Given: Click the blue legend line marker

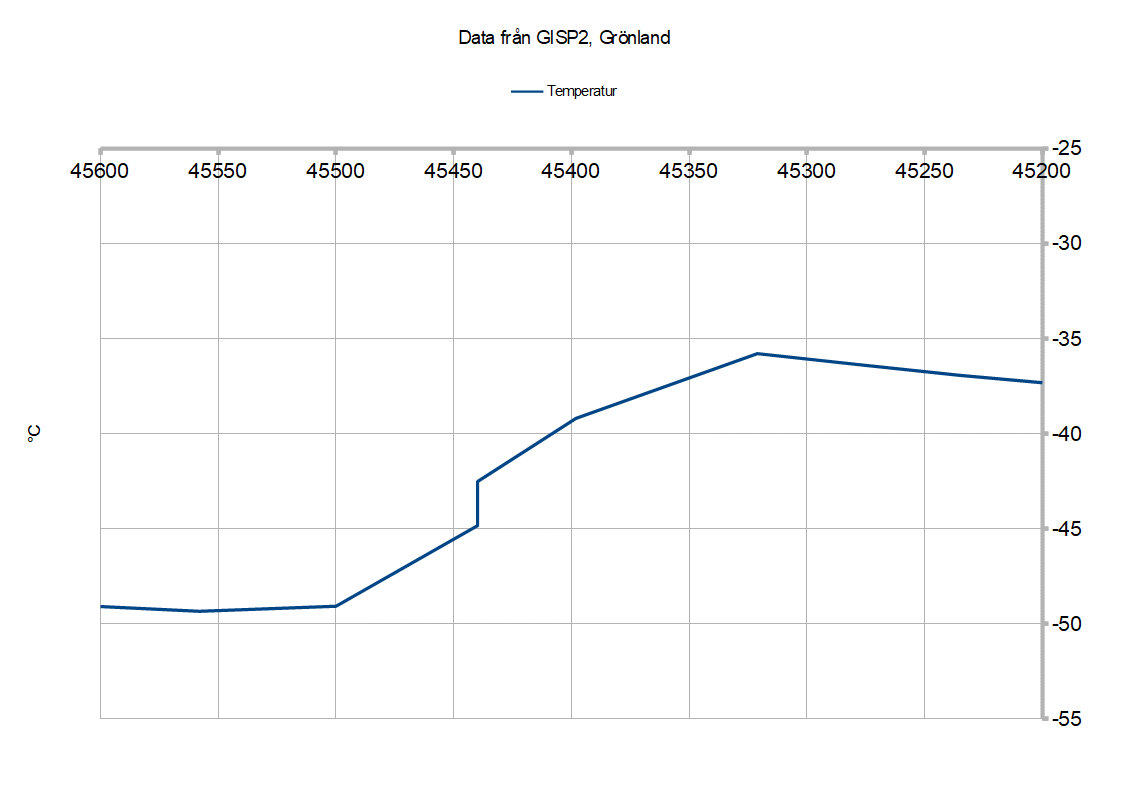Looking at the screenshot, I should (x=526, y=92).
